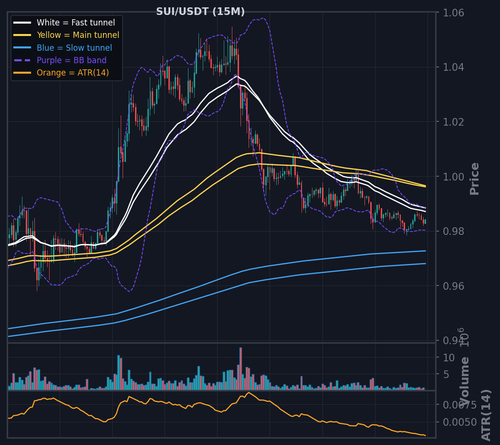Click the 0.96 price axis label
Image resolution: width=500 pixels, height=445 pixels.
click(453, 286)
